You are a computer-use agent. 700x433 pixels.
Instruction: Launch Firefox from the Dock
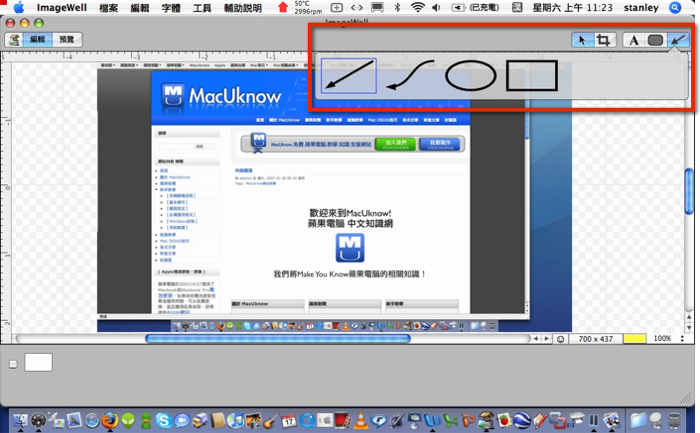click(109, 420)
